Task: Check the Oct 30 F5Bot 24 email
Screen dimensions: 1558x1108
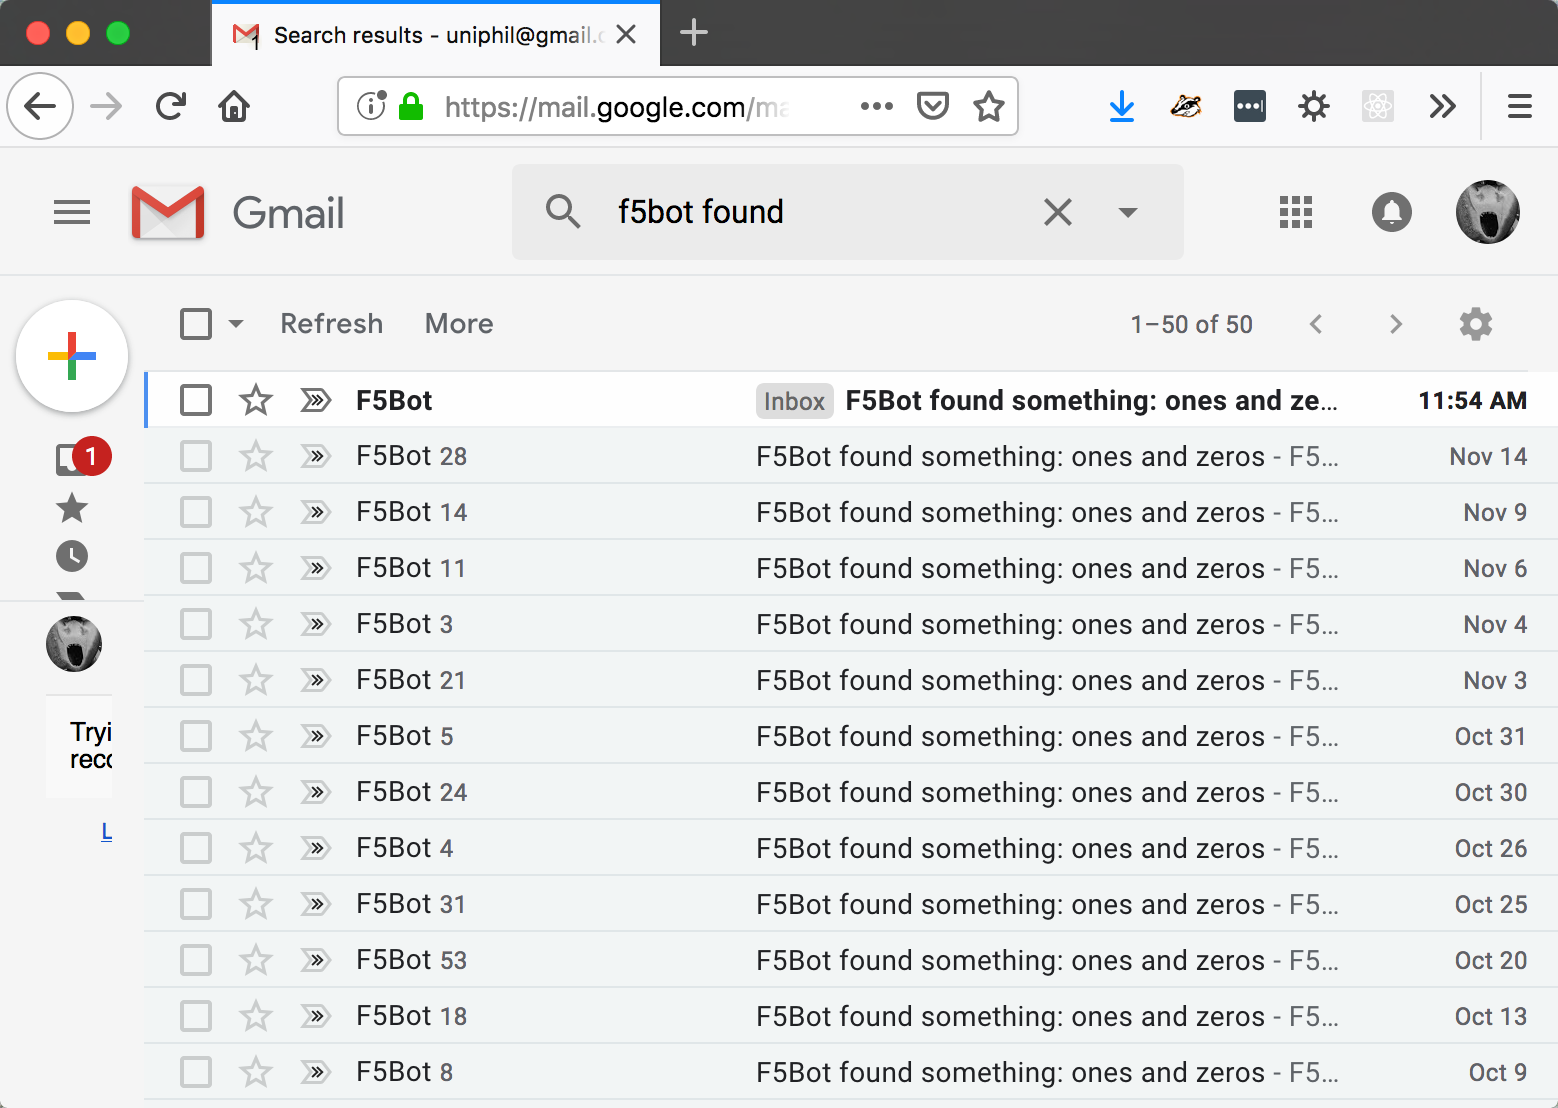Action: click(196, 792)
